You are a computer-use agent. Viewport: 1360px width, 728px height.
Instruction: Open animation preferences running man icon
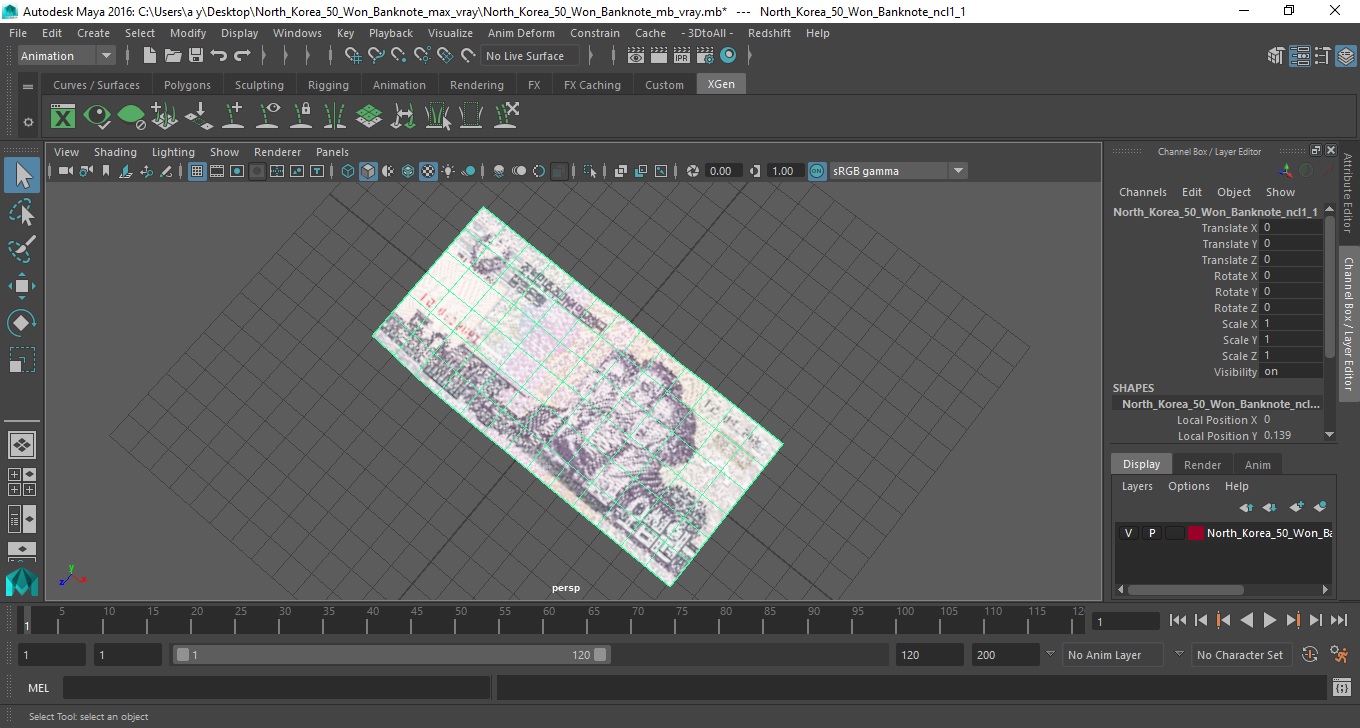pyautogui.click(x=1339, y=655)
